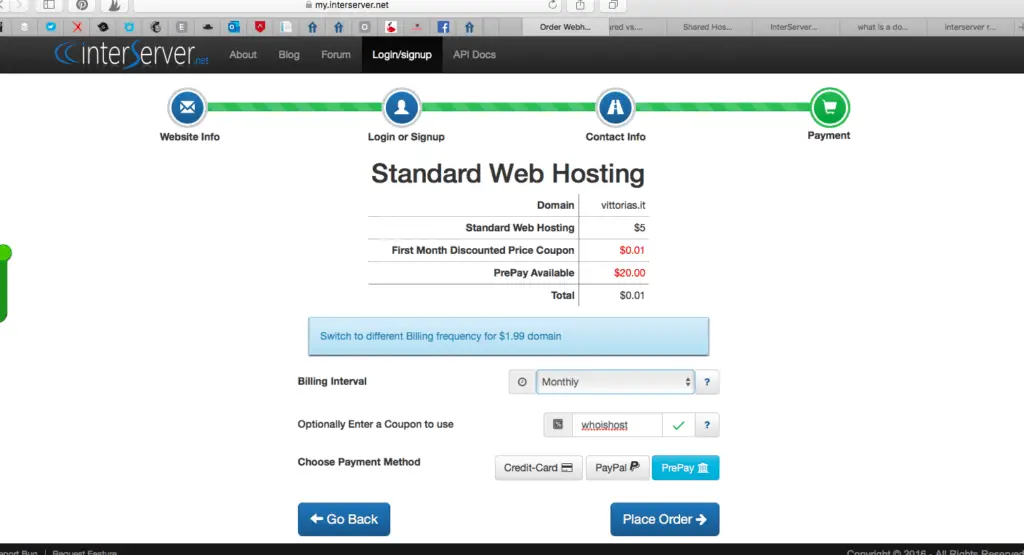
Task: Select Credit-Card payment method
Action: (538, 468)
